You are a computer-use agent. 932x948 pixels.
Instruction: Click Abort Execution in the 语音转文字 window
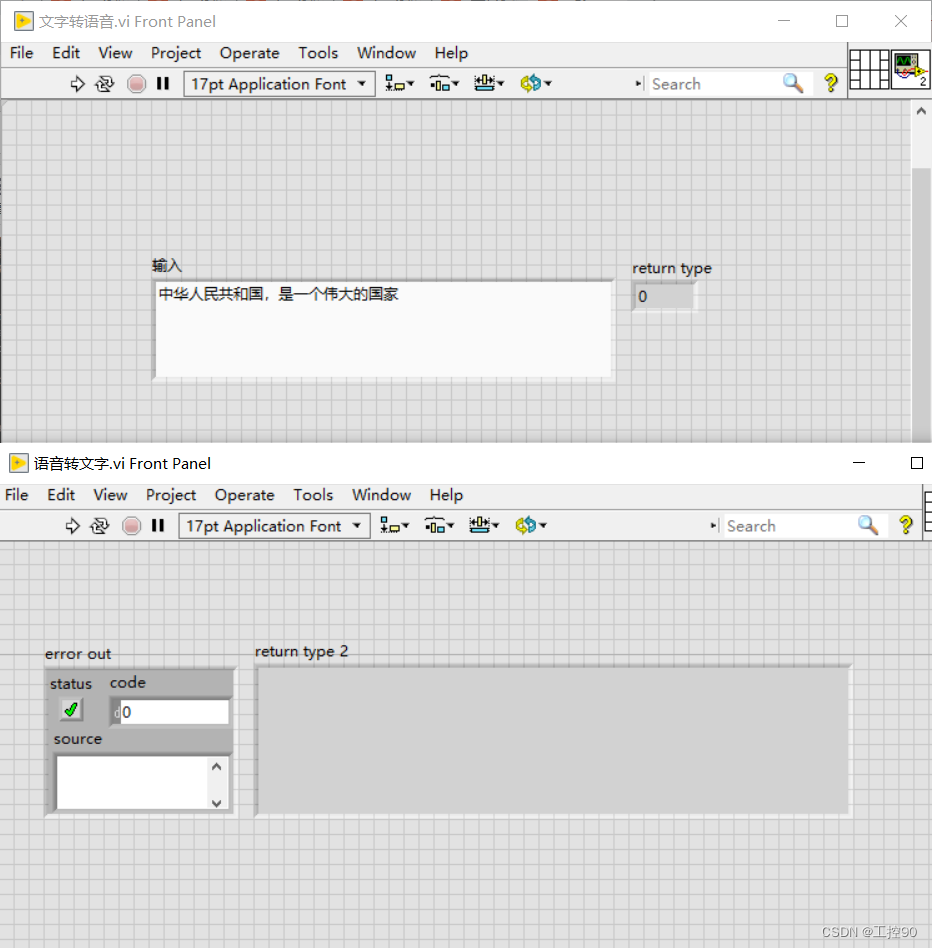point(131,525)
